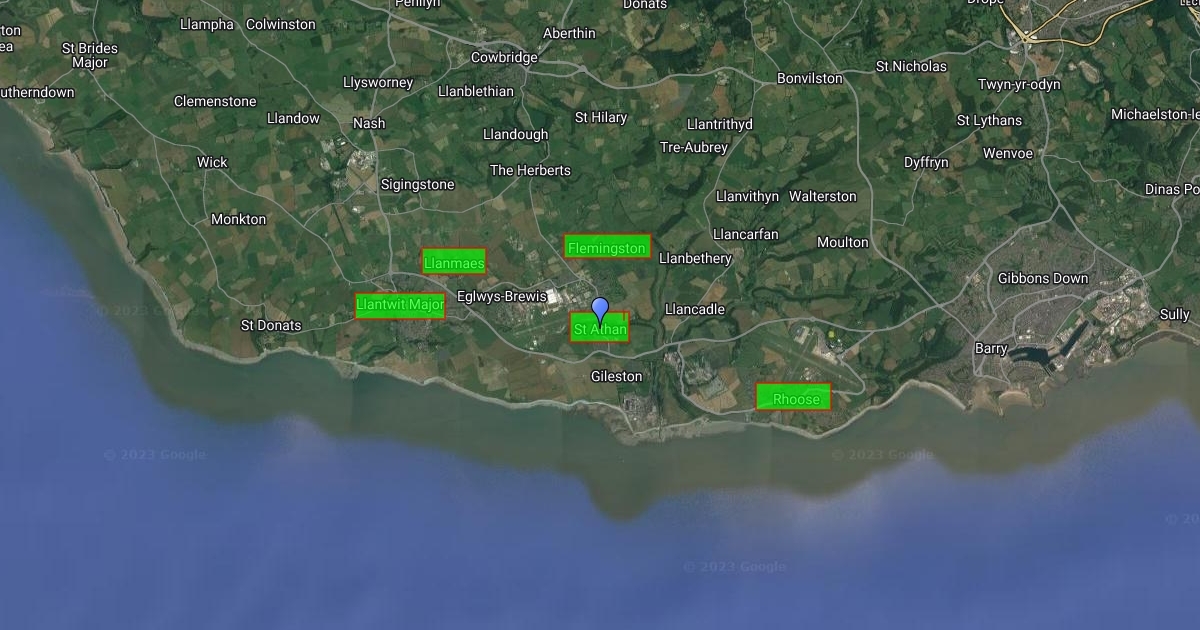
Task: Click the Llanbethery place label
Action: 695,258
